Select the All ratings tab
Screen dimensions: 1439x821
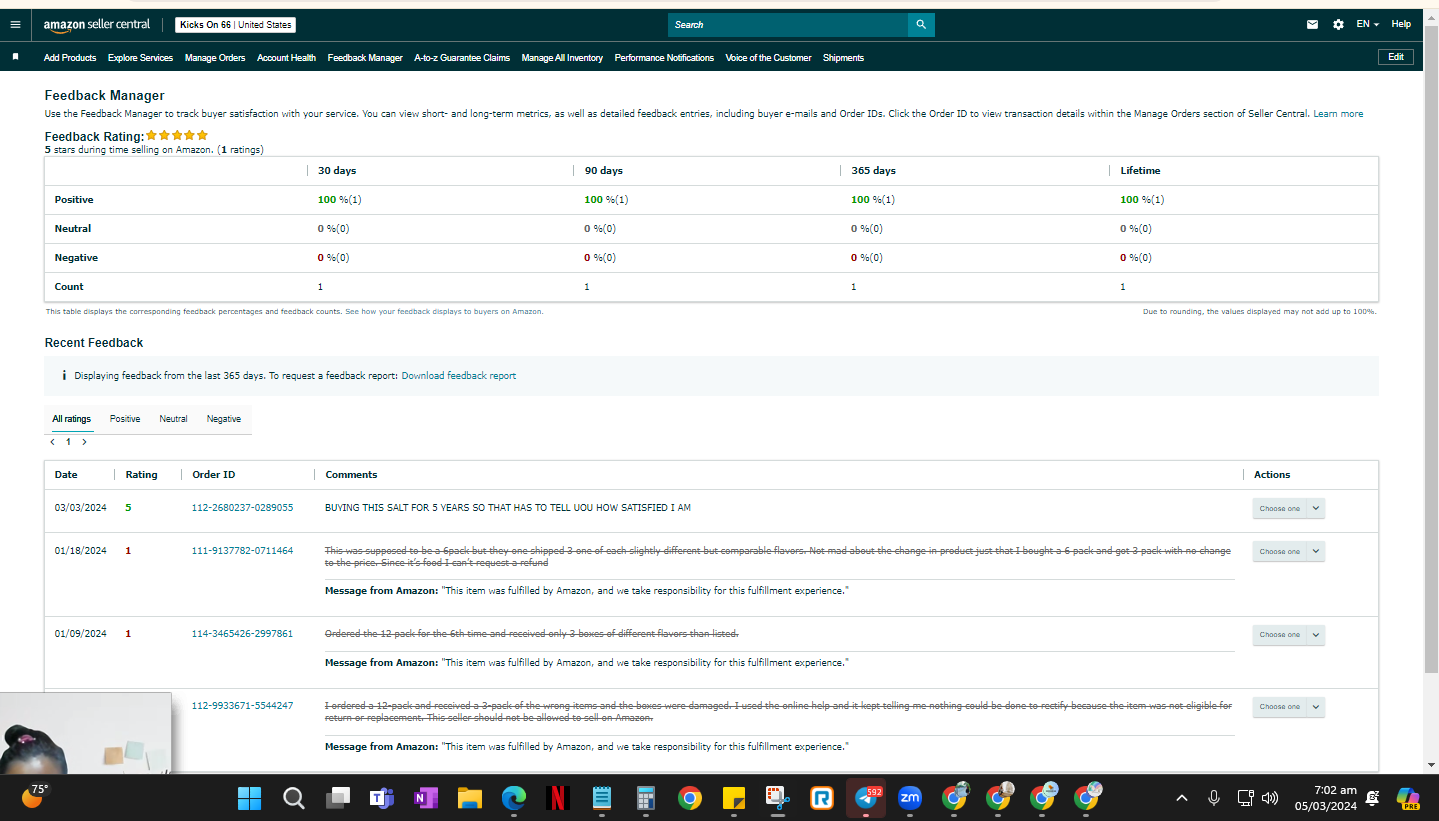(x=72, y=419)
